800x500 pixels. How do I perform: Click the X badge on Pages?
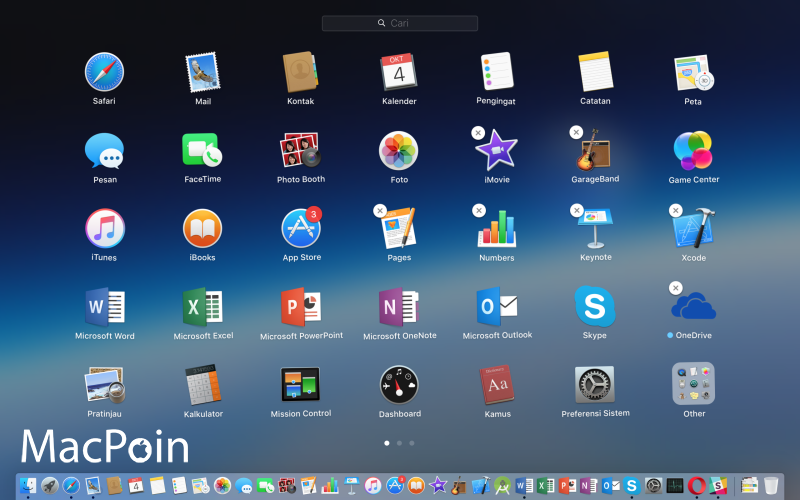coord(380,210)
